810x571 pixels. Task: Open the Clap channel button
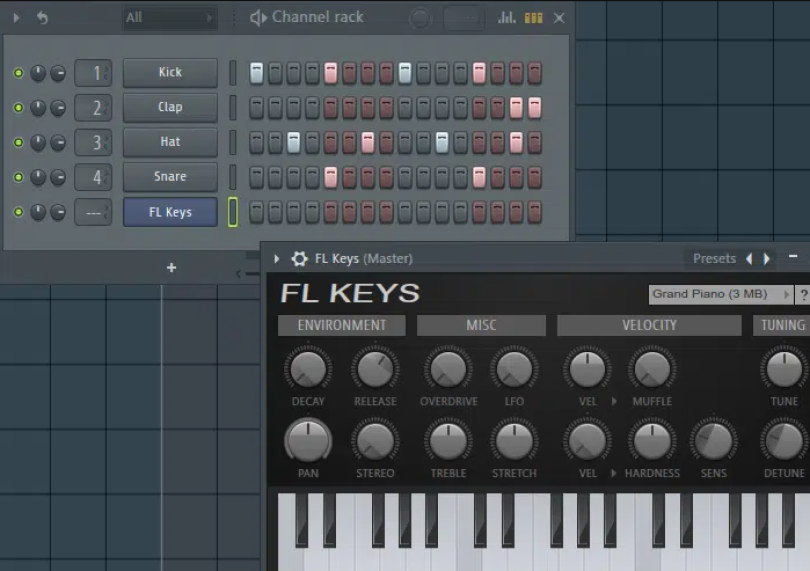(x=170, y=107)
